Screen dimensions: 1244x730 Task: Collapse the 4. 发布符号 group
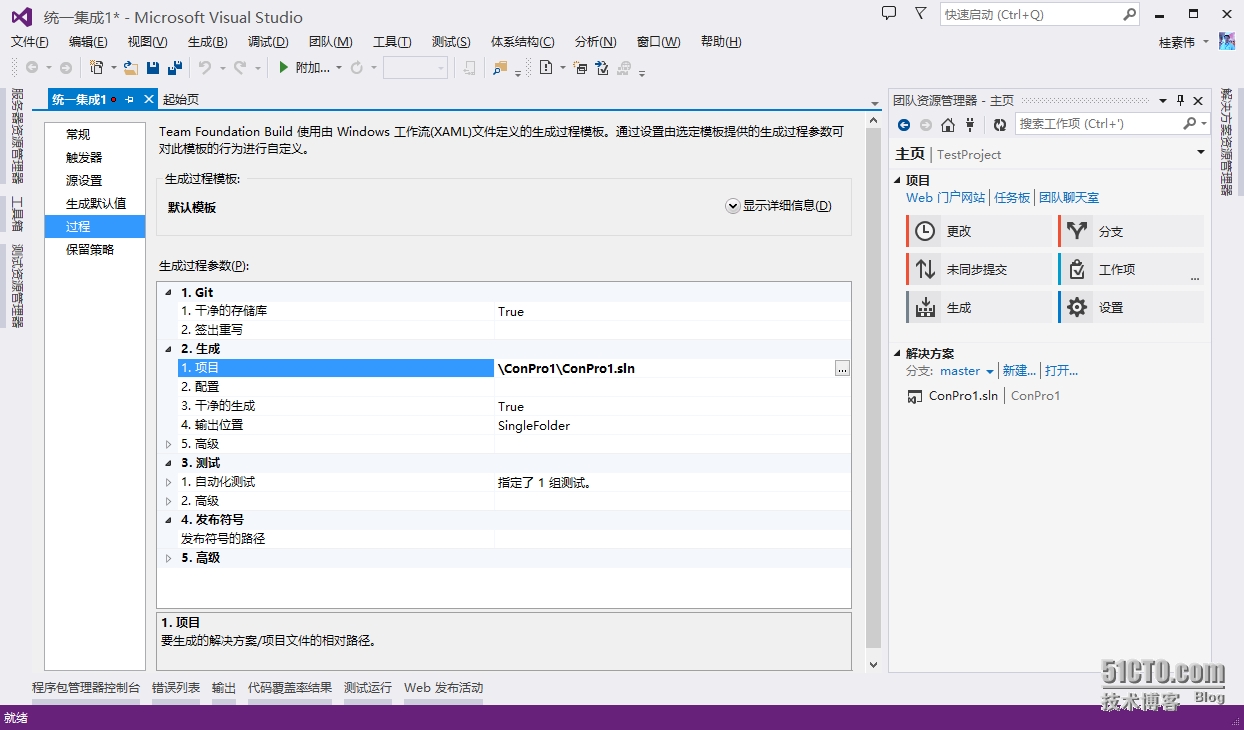pos(168,520)
